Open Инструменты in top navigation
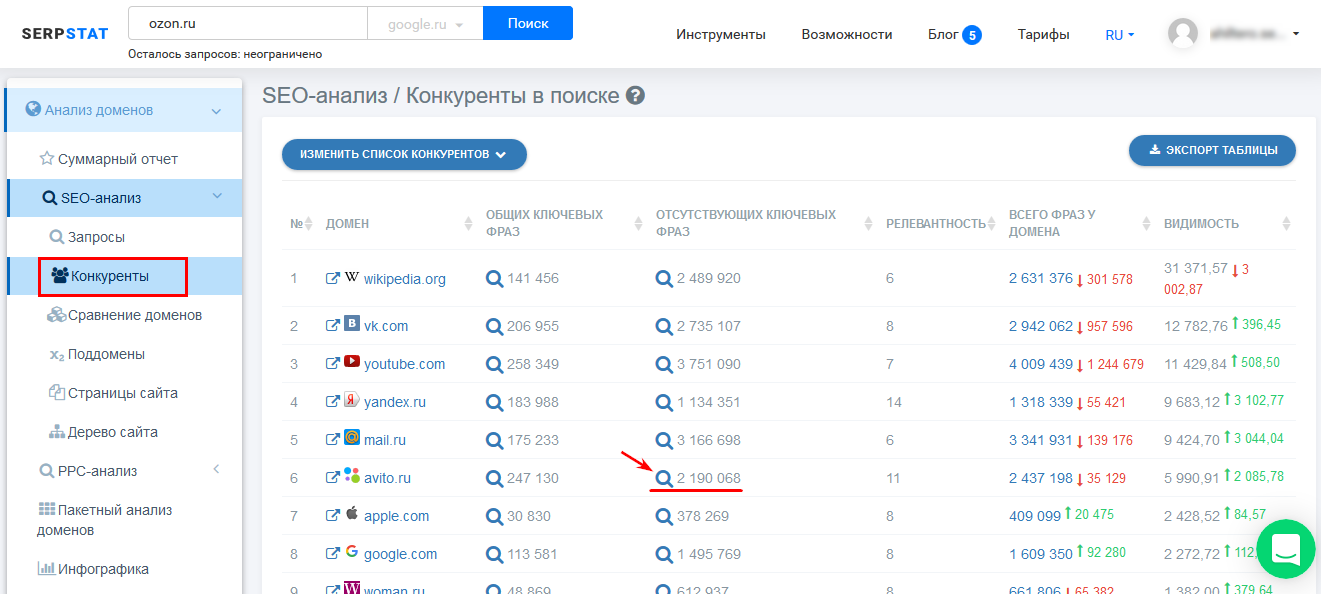The height and width of the screenshot is (594, 1321). click(720, 35)
